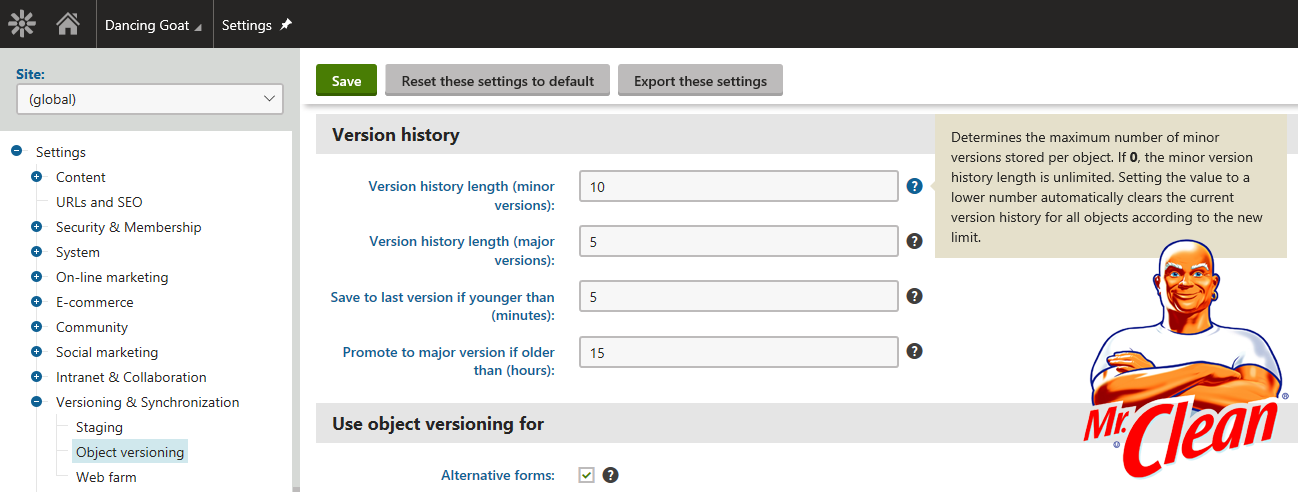Open the Dancing Goat site menu
The height and width of the screenshot is (492, 1298).
(152, 25)
